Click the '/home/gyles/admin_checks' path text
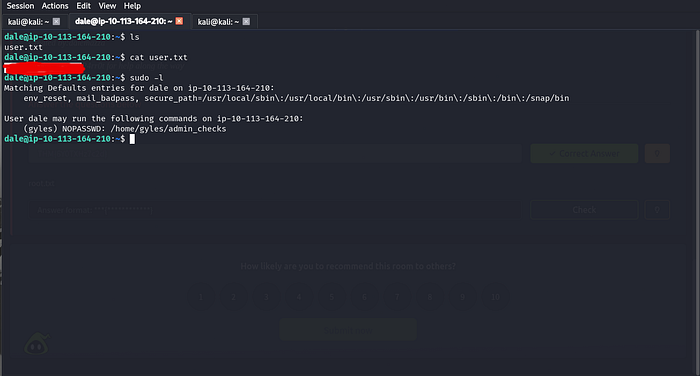This screenshot has height=376, width=700. point(168,129)
